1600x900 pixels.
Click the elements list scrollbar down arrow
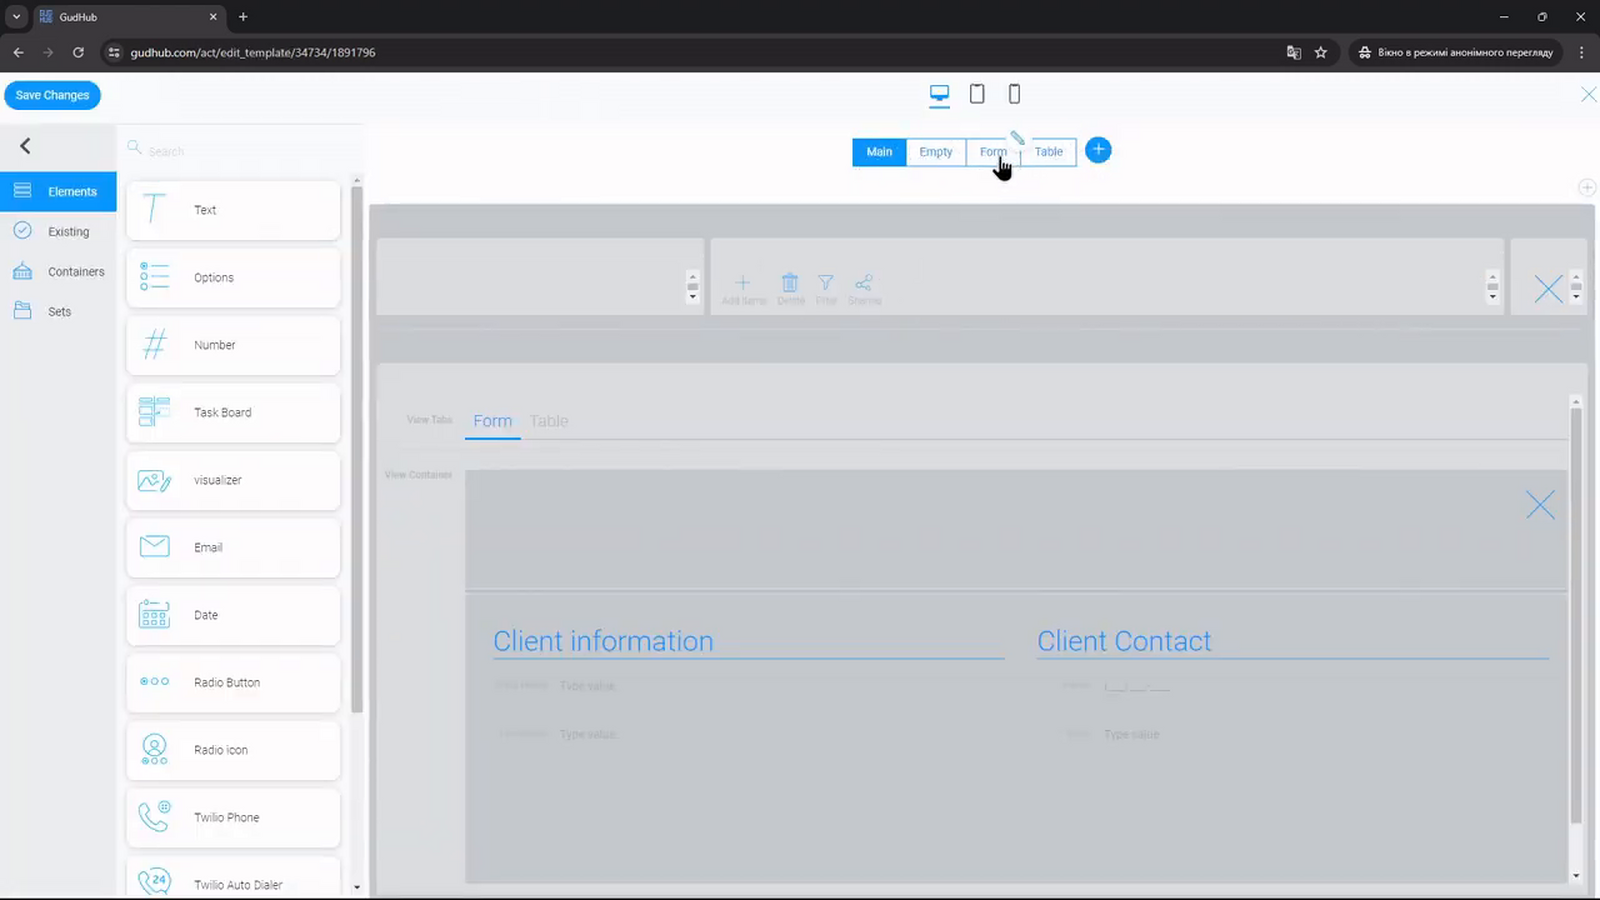pos(357,887)
